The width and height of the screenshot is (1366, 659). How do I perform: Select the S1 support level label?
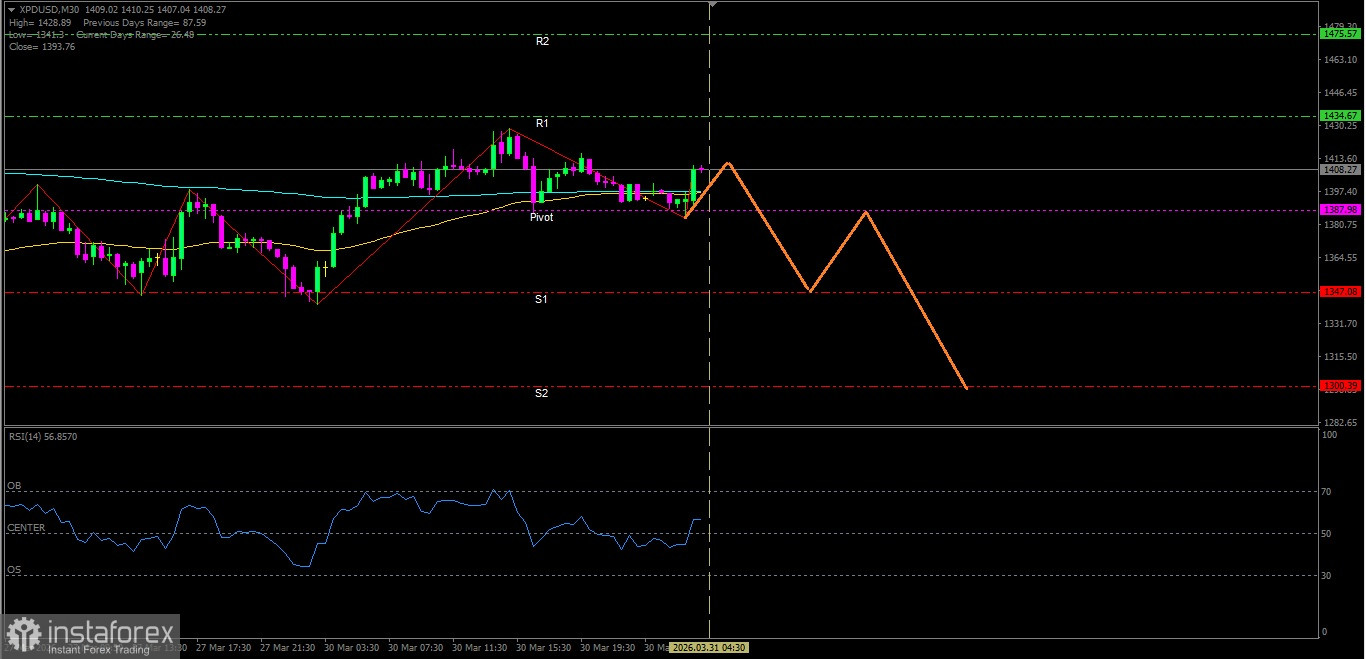(541, 299)
